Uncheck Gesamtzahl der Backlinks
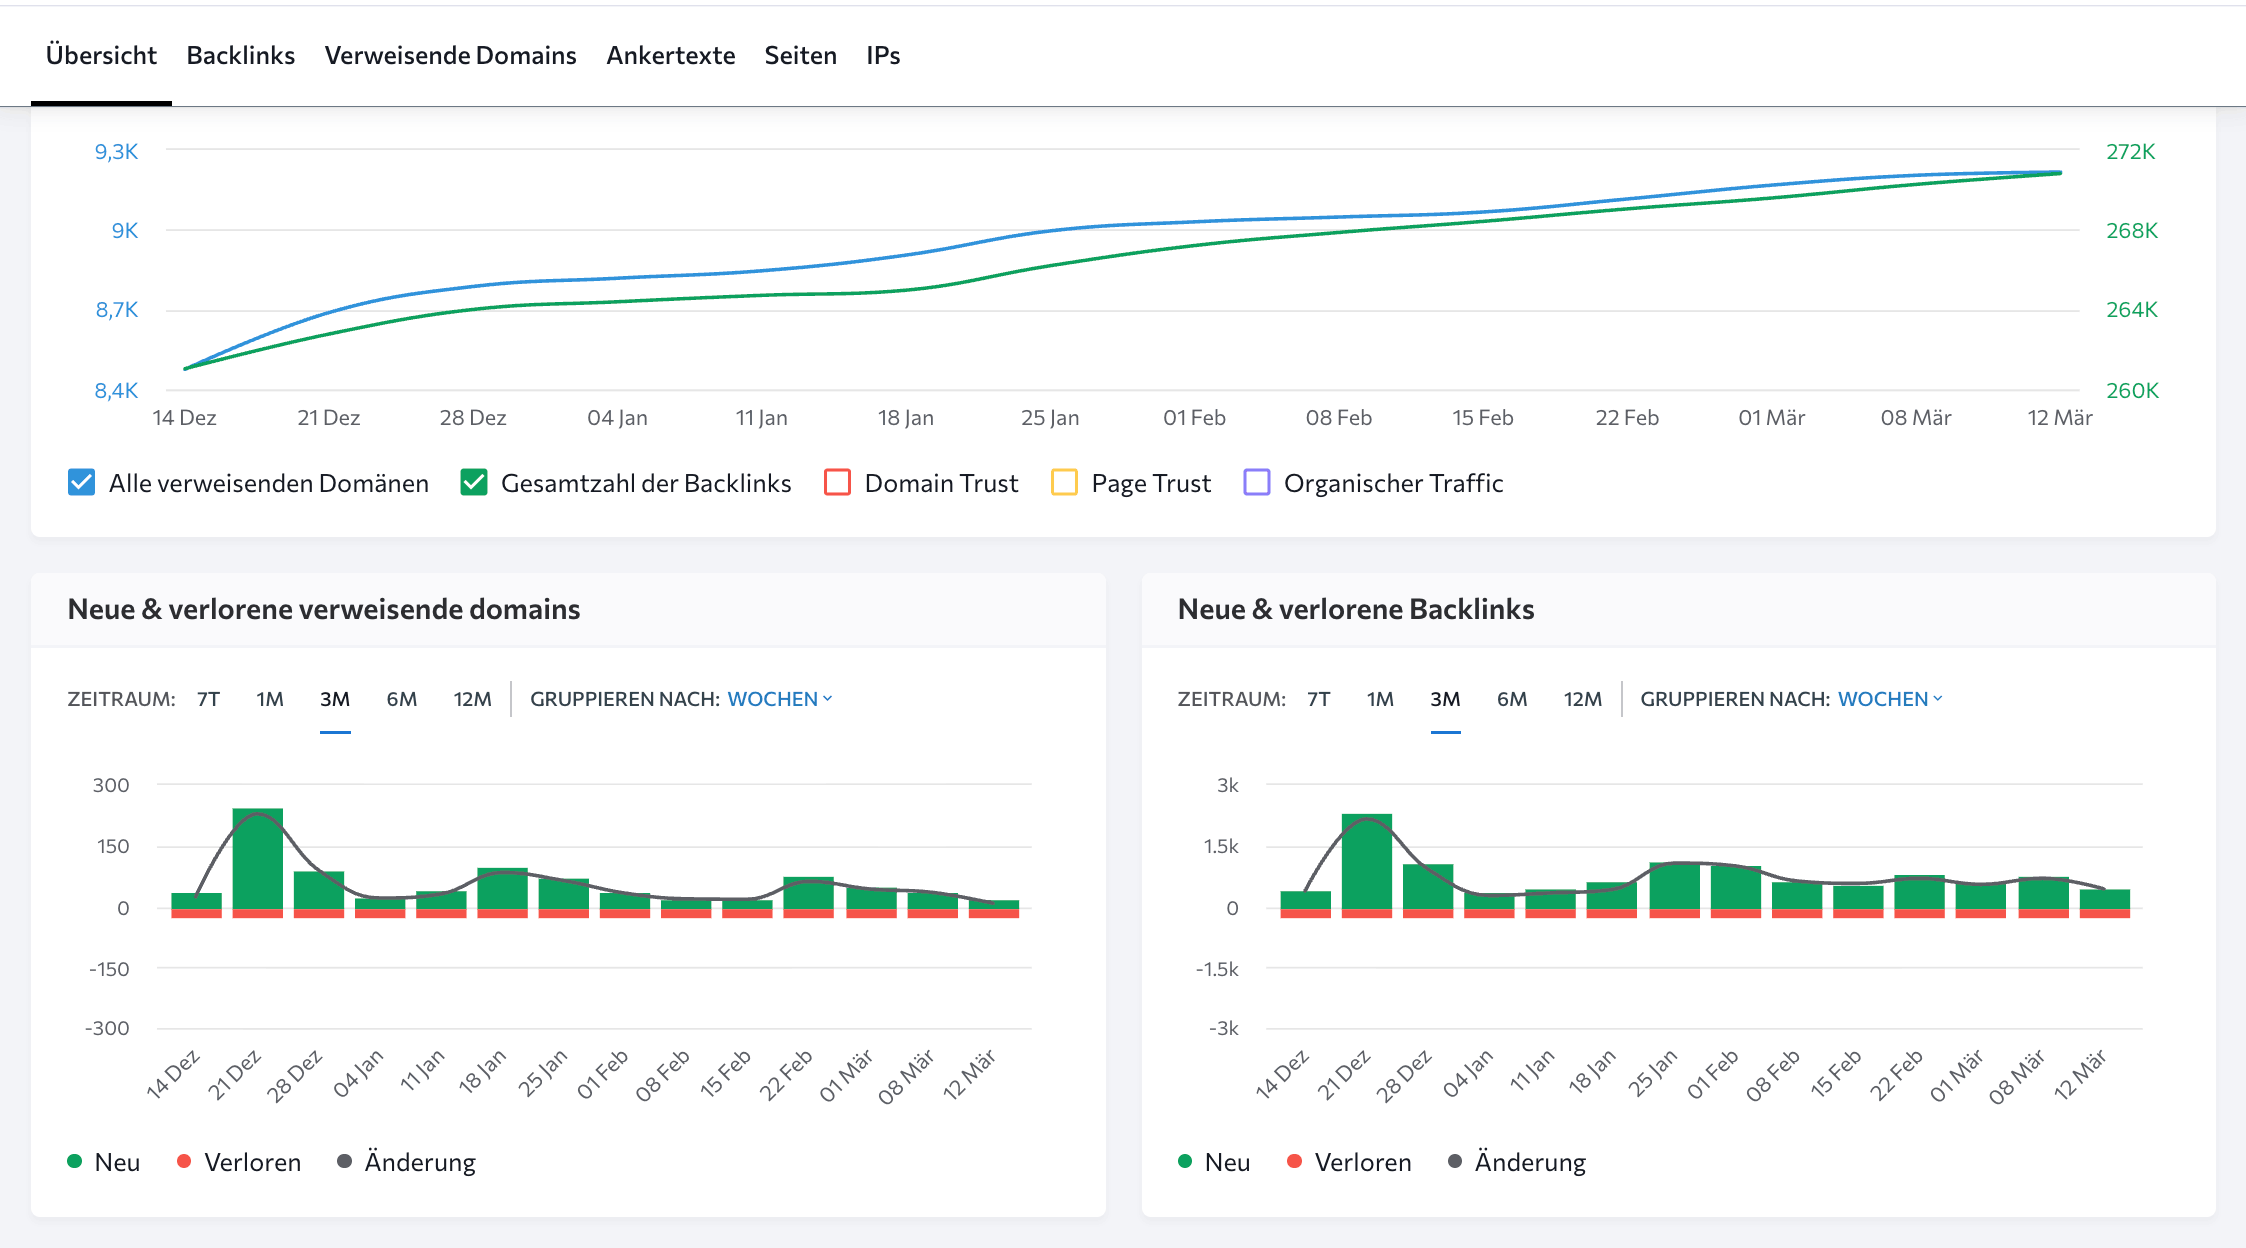This screenshot has width=2246, height=1248. [x=475, y=482]
